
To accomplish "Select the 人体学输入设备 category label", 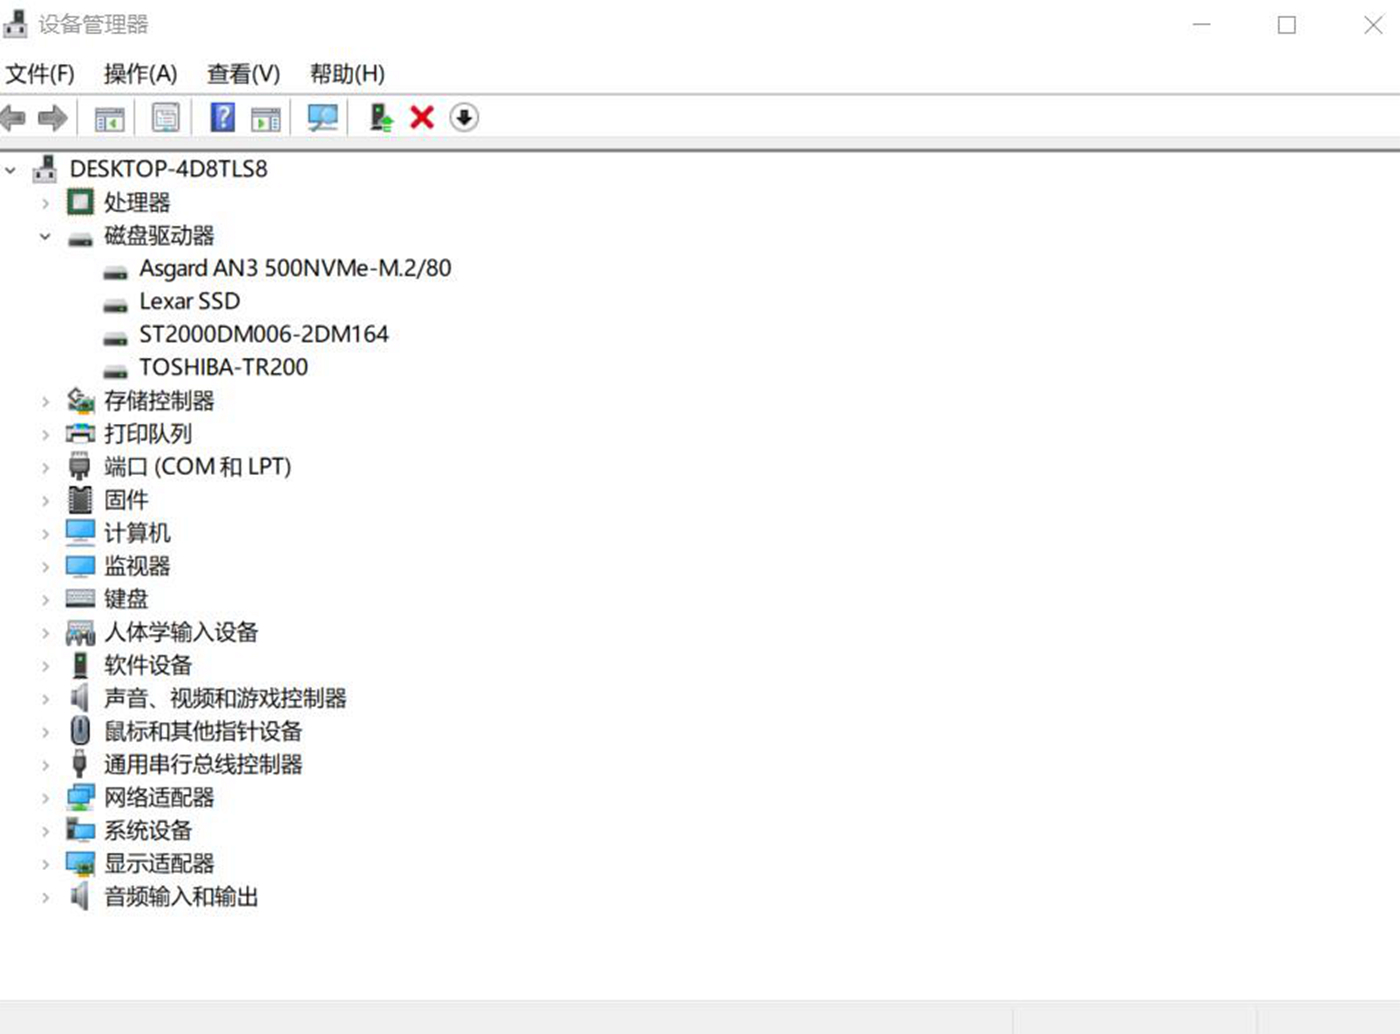I will [181, 632].
